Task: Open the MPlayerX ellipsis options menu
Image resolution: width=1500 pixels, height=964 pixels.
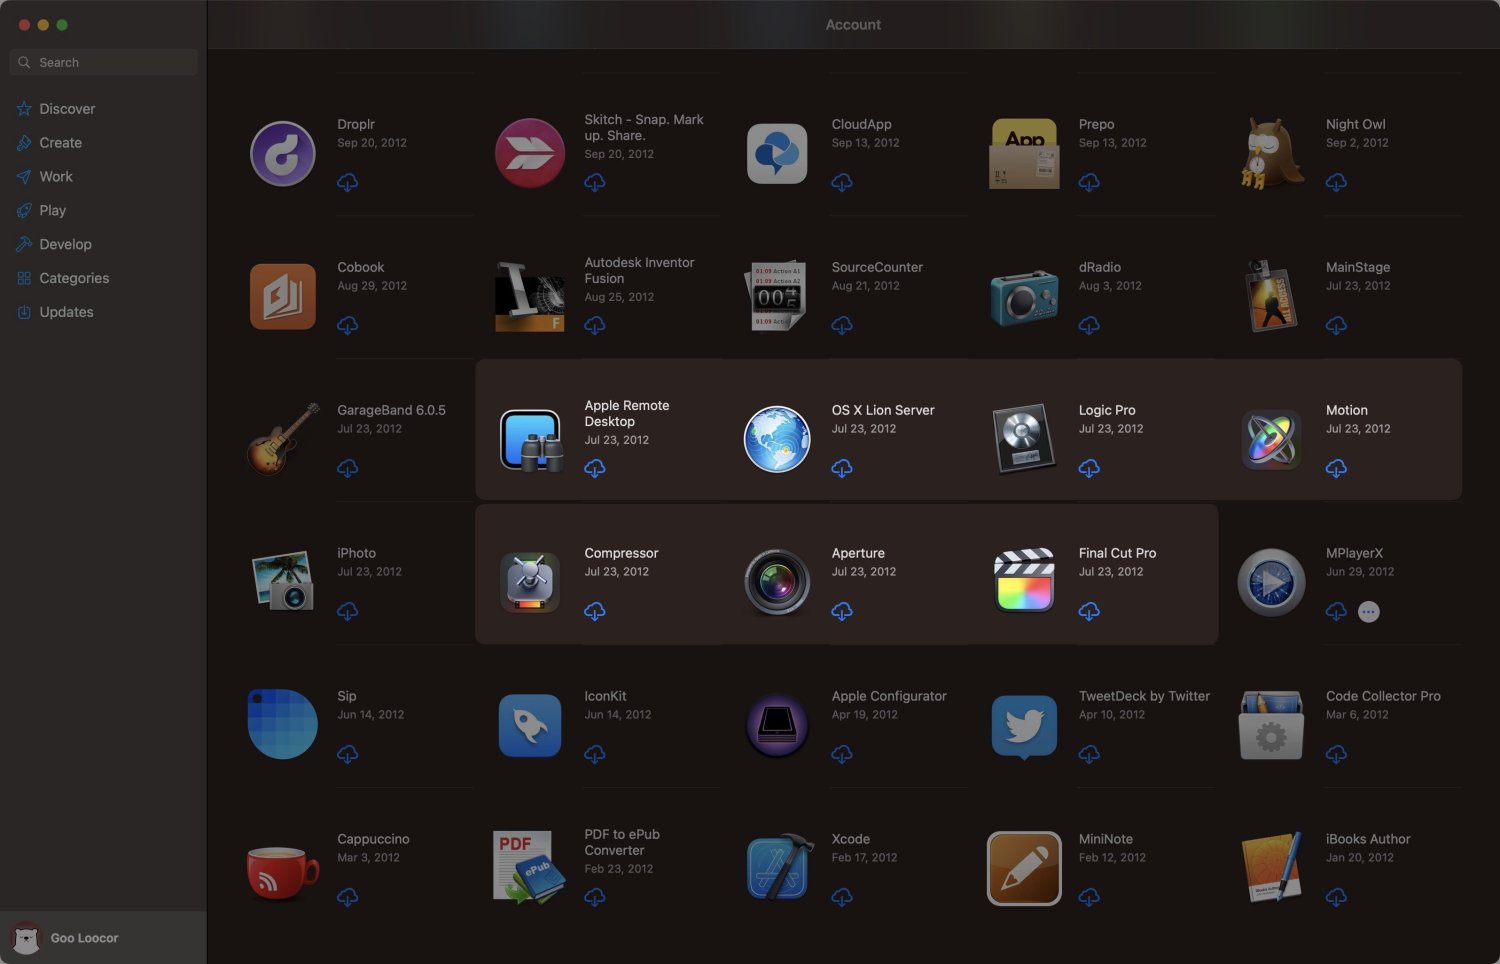Action: point(1368,611)
